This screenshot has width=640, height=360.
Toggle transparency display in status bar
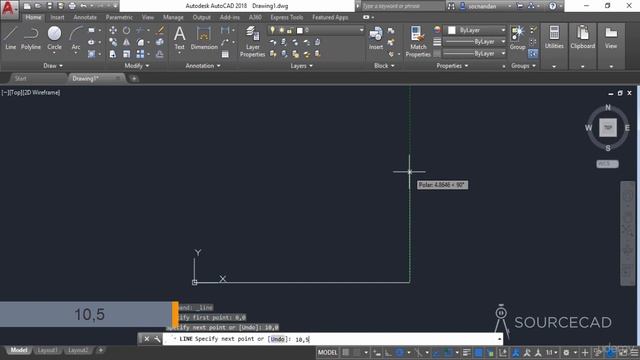[478, 352]
